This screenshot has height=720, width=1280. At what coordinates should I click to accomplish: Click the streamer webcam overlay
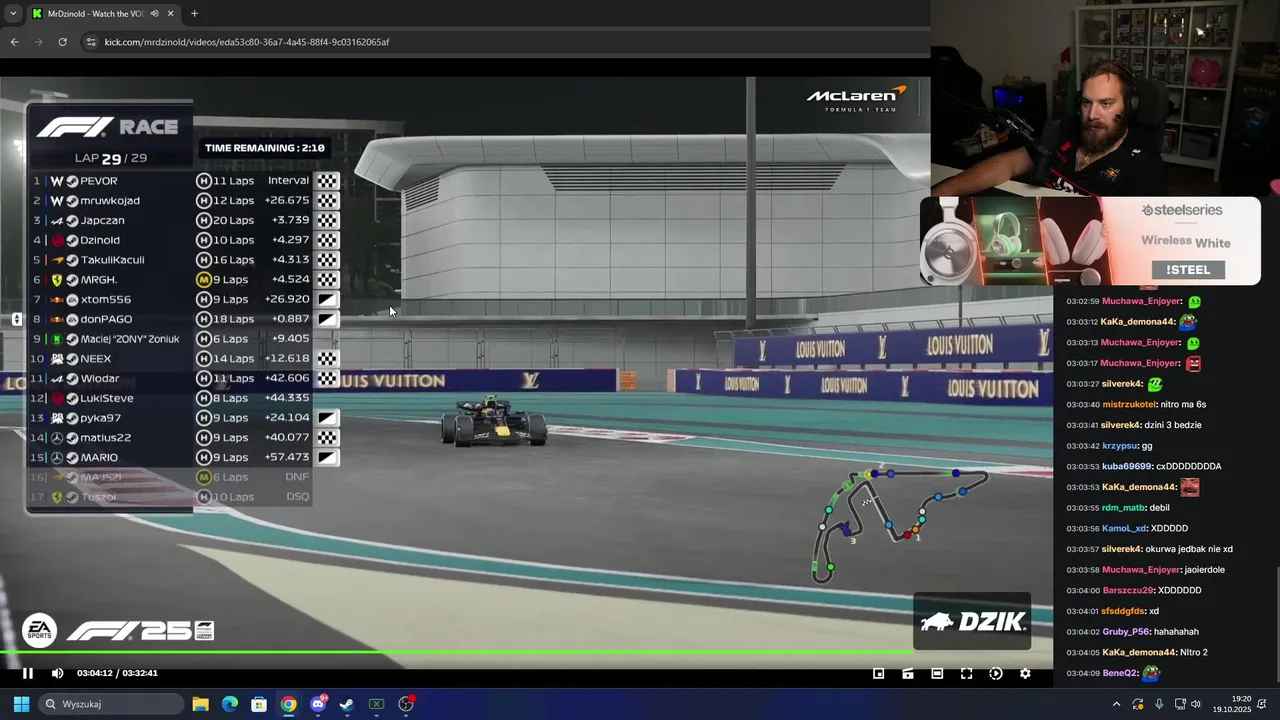[x=1105, y=98]
